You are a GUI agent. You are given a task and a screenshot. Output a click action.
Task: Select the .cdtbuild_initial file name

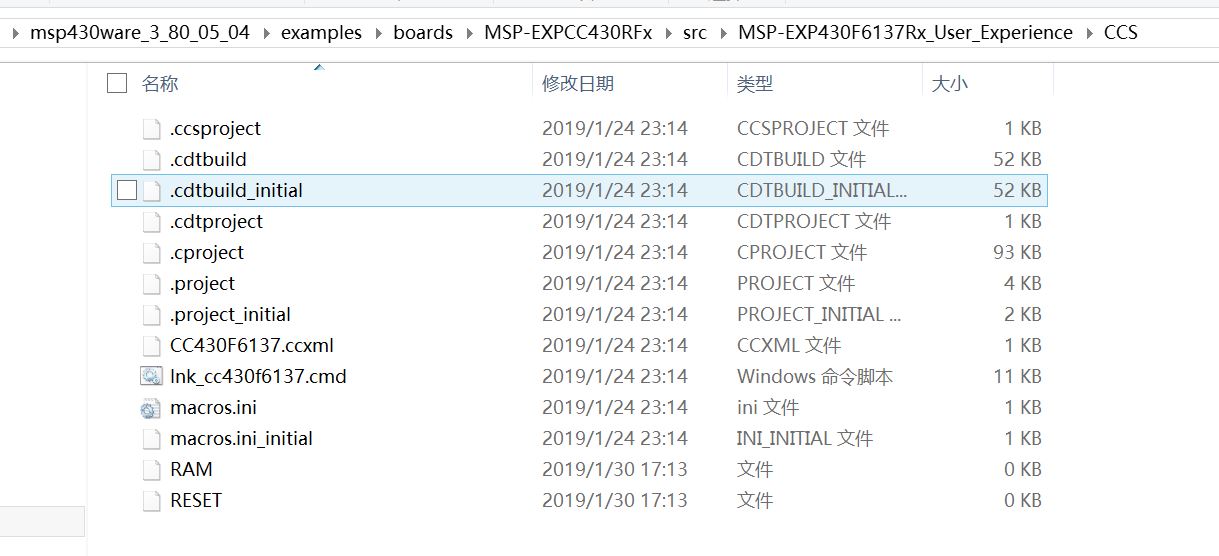click(236, 191)
